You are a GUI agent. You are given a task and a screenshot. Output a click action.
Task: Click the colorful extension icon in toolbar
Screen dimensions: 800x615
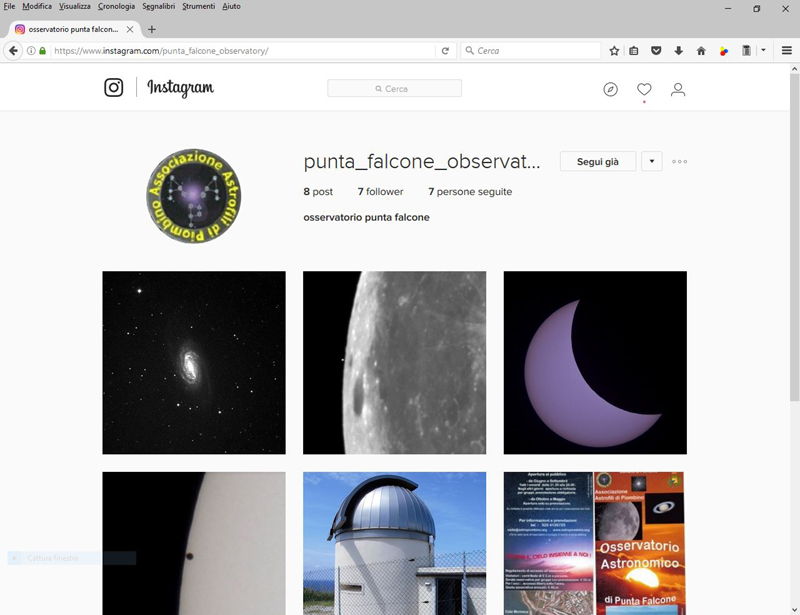pyautogui.click(x=723, y=51)
